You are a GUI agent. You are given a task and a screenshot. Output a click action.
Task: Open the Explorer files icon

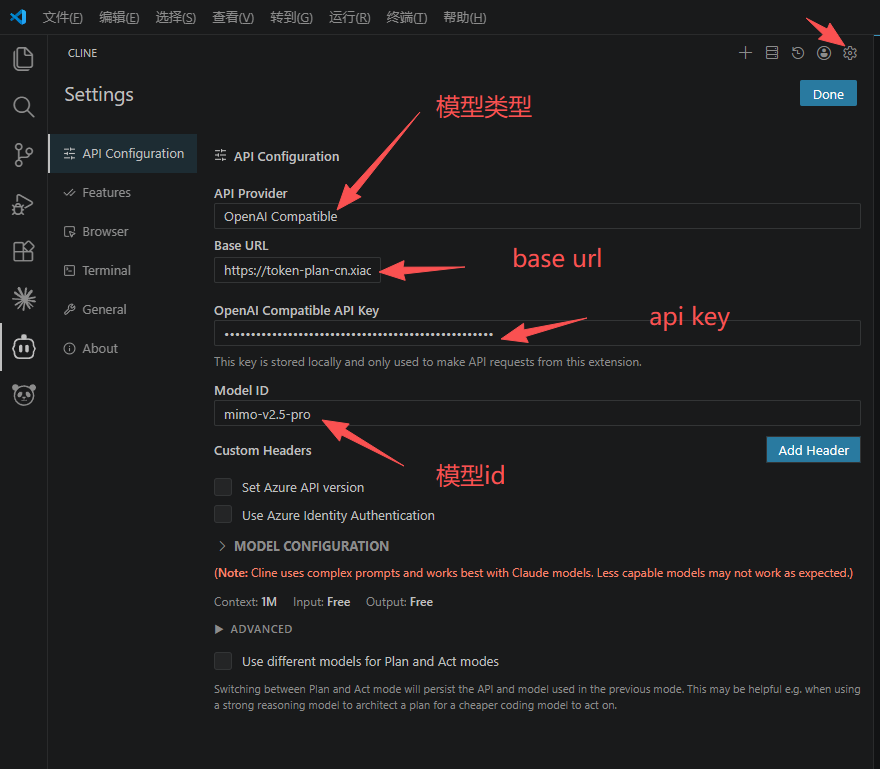[23, 59]
